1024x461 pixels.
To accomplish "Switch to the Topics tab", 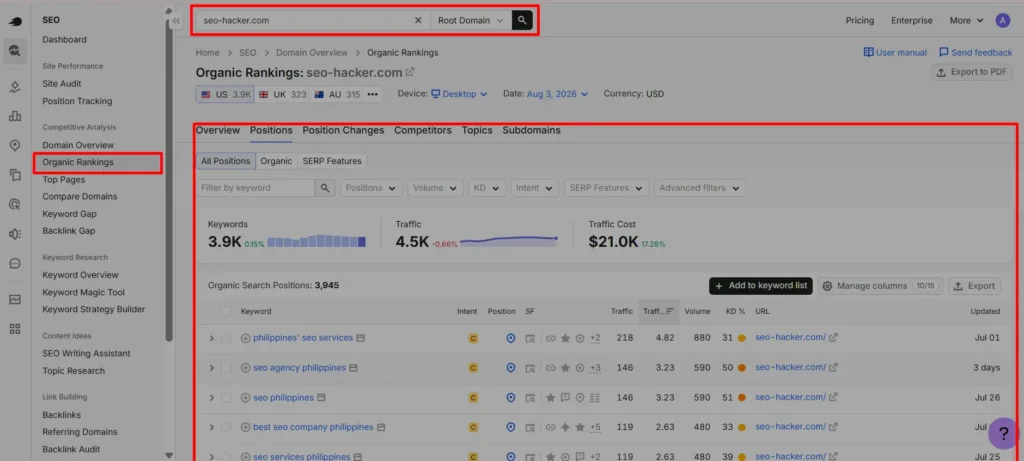I will (x=477, y=130).
